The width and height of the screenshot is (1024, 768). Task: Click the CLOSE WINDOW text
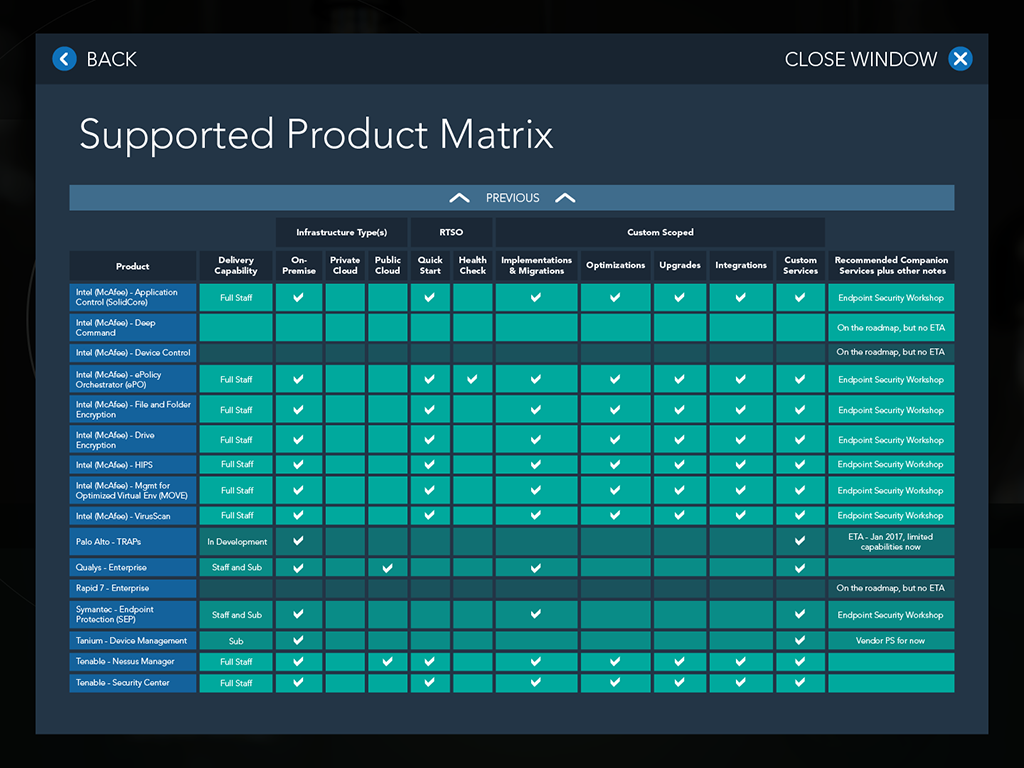pyautogui.click(x=861, y=59)
